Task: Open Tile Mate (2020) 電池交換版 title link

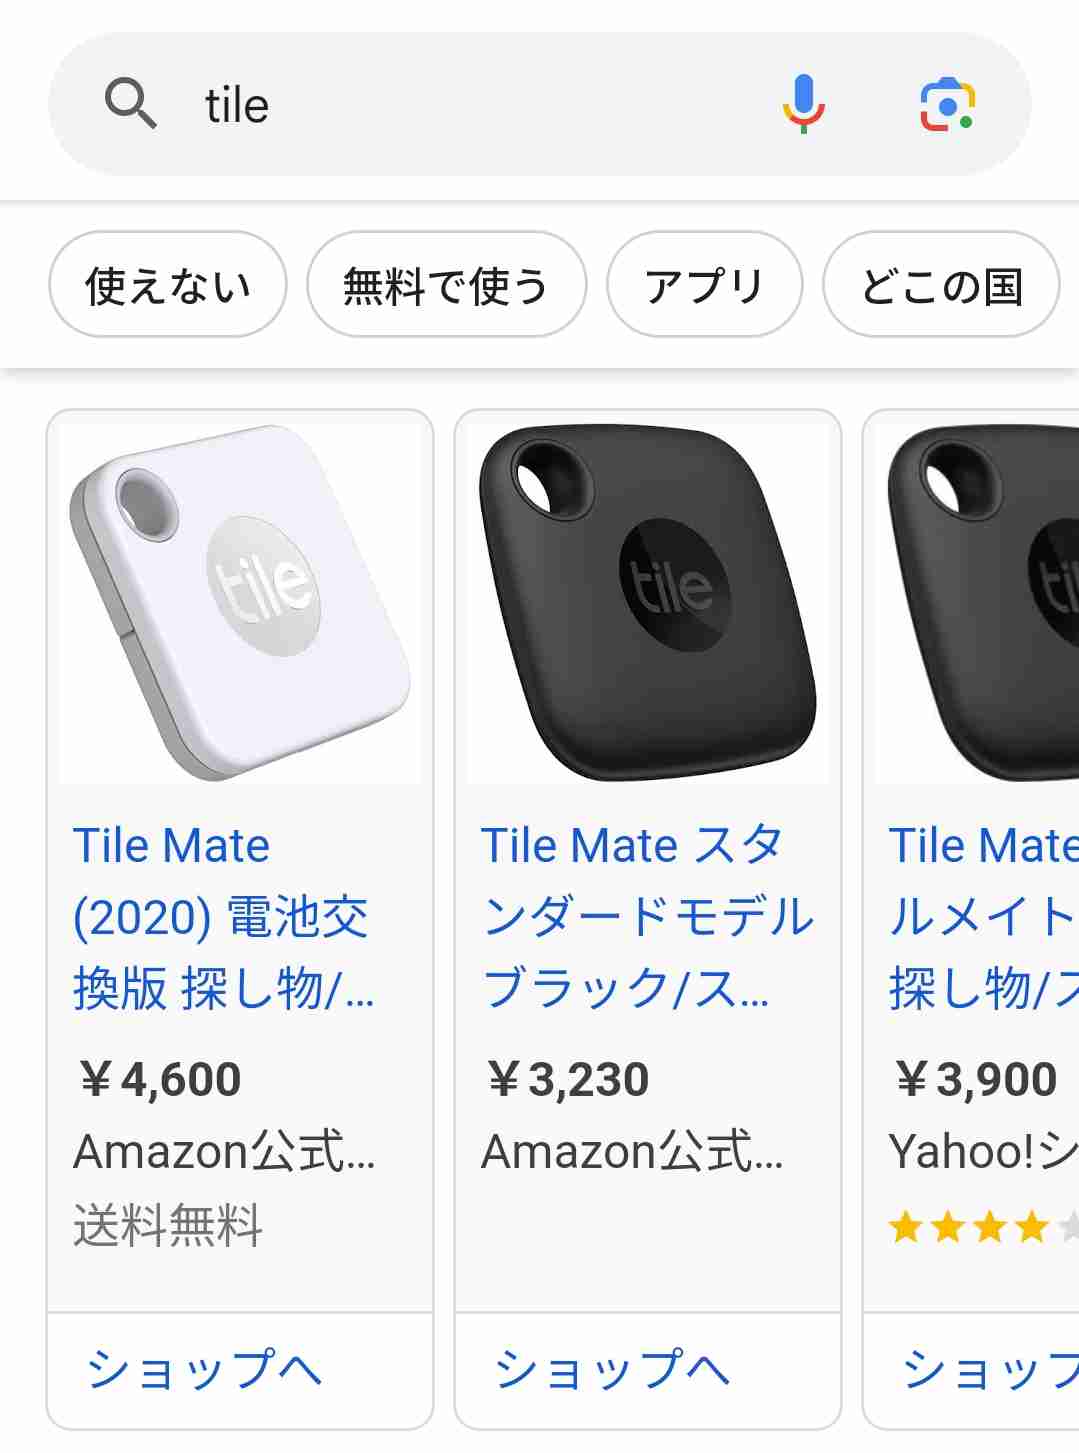Action: point(224,917)
